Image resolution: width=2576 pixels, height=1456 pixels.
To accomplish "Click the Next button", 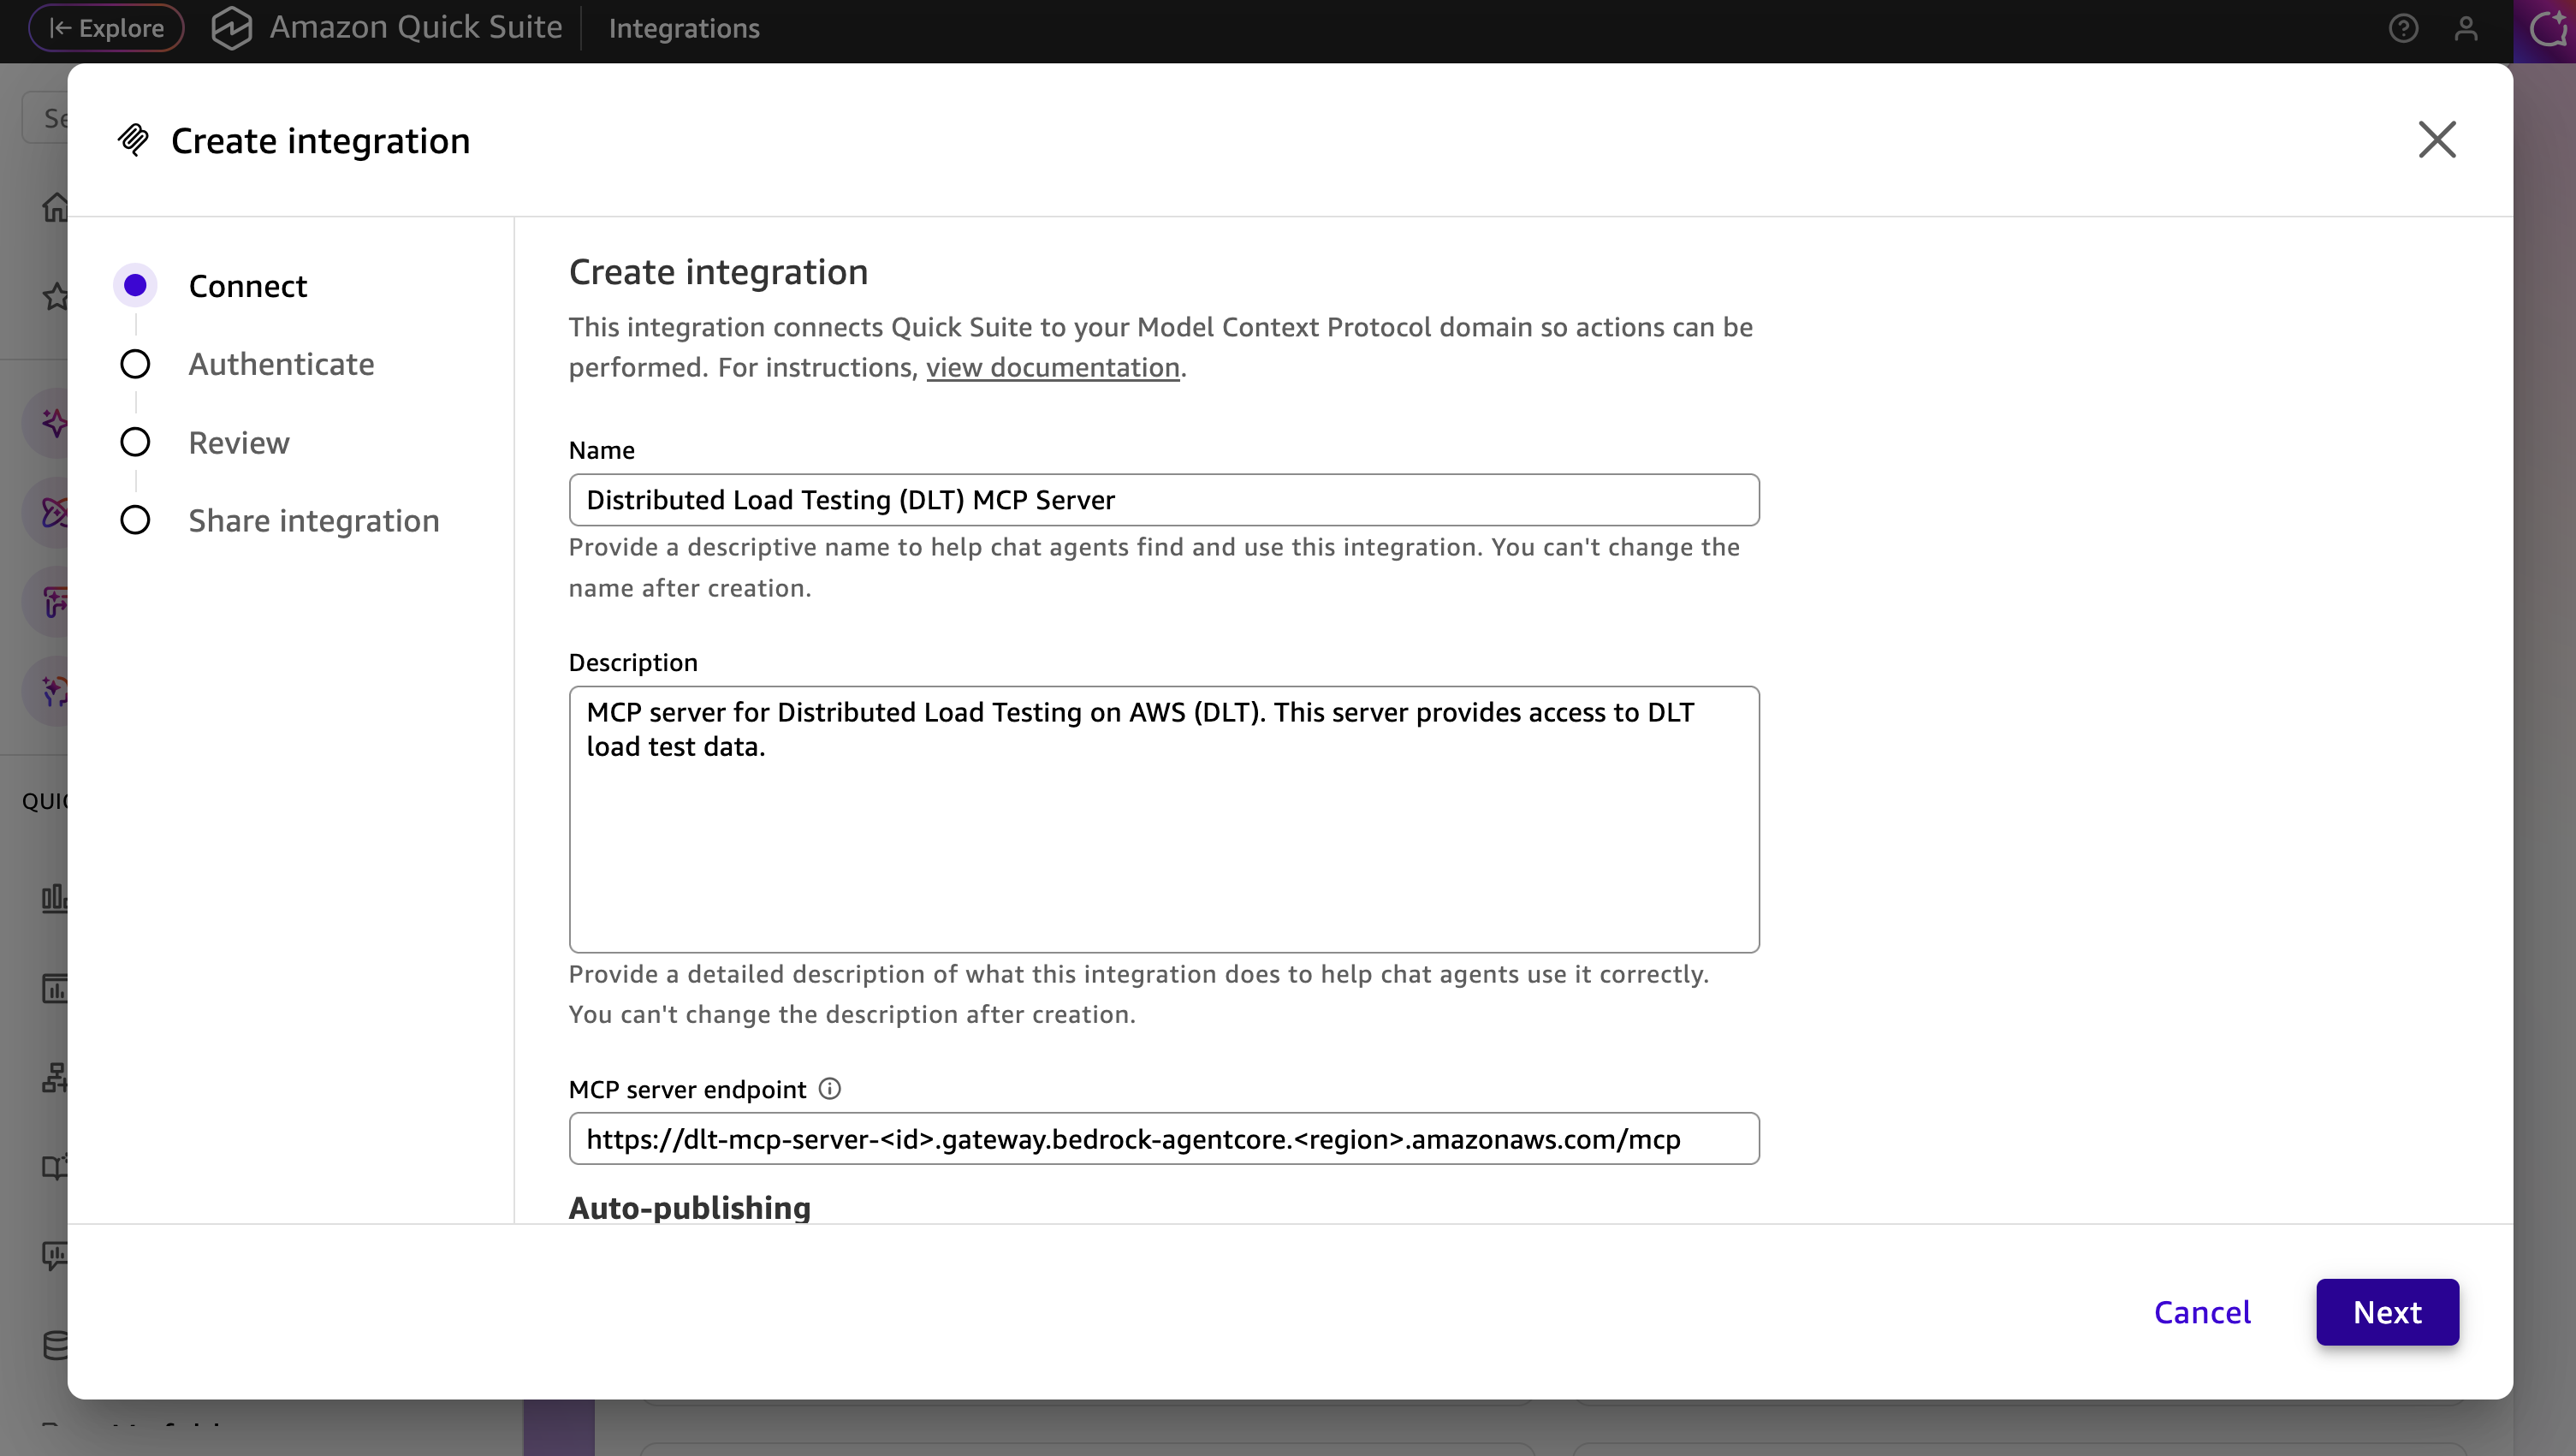I will pyautogui.click(x=2387, y=1312).
